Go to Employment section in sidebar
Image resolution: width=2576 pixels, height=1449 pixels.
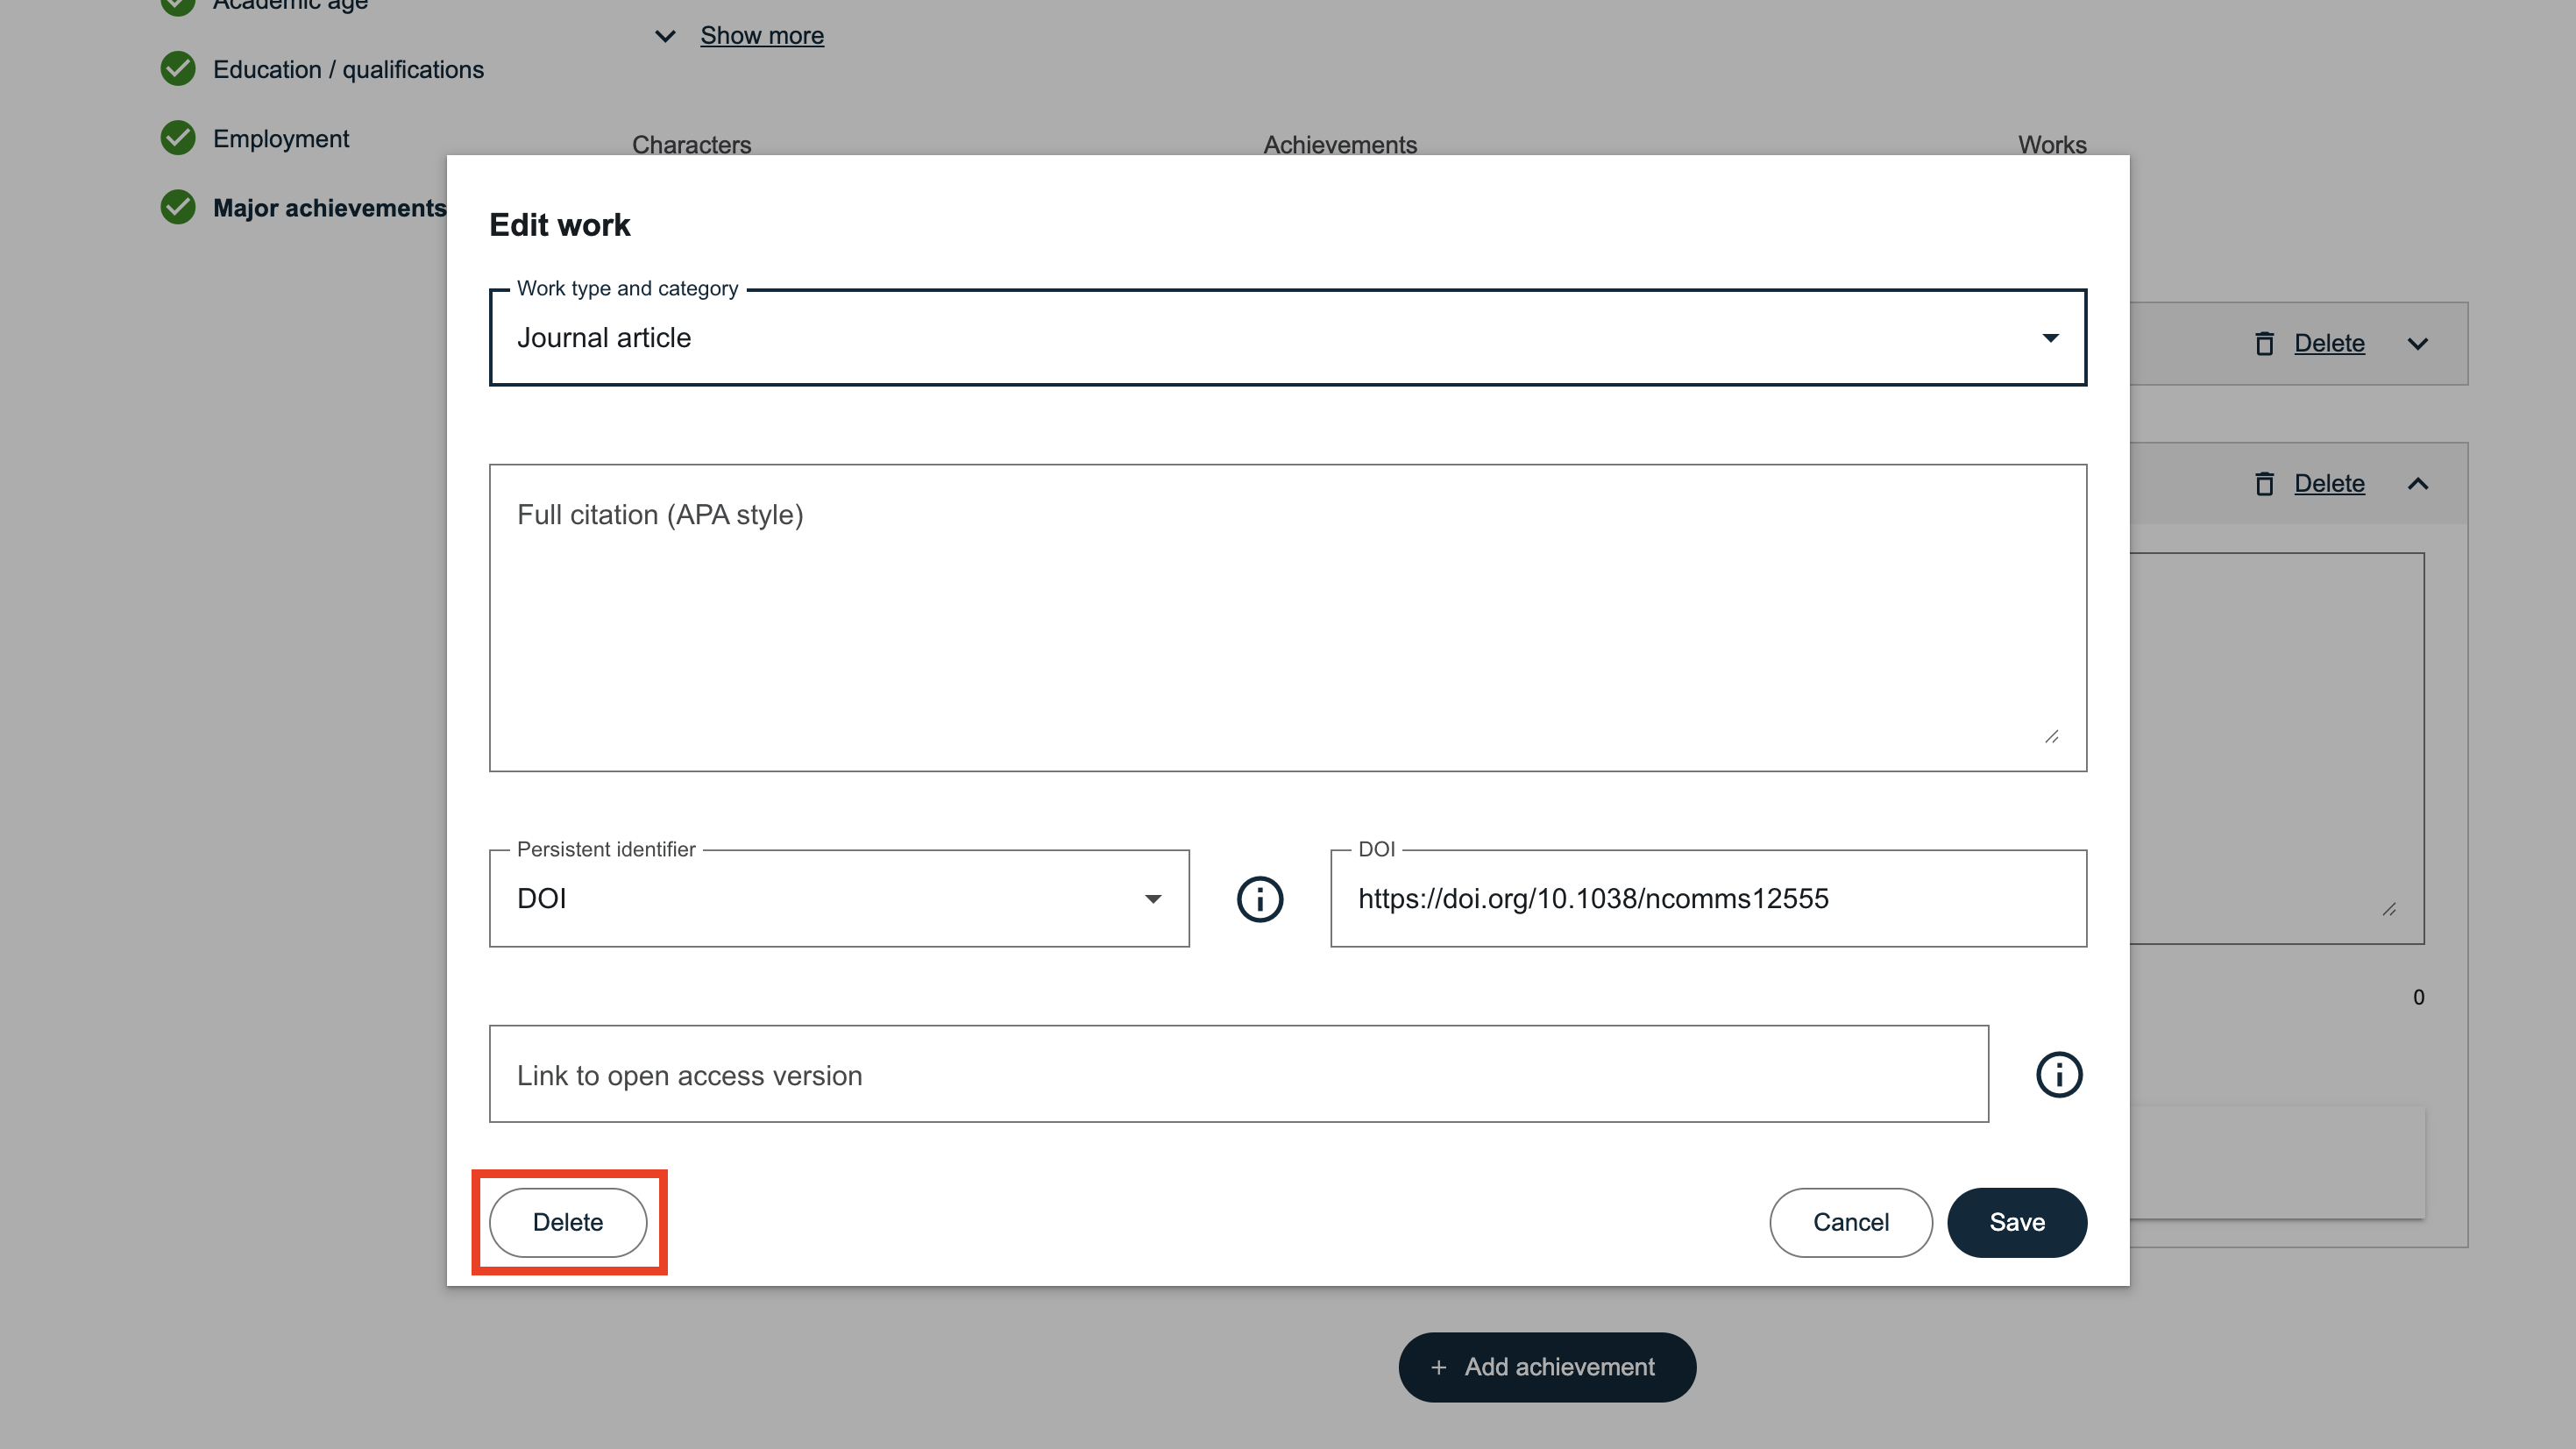tap(280, 139)
